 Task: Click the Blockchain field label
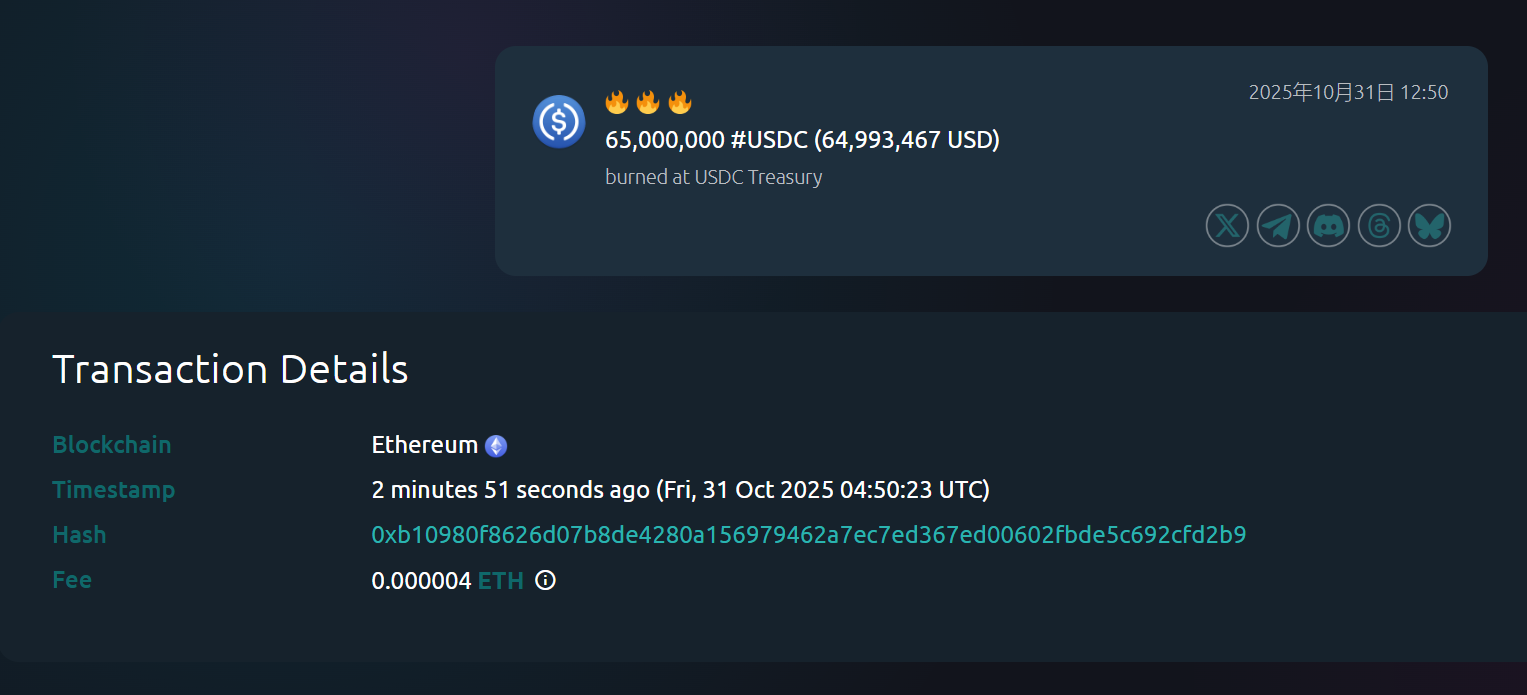pos(112,445)
